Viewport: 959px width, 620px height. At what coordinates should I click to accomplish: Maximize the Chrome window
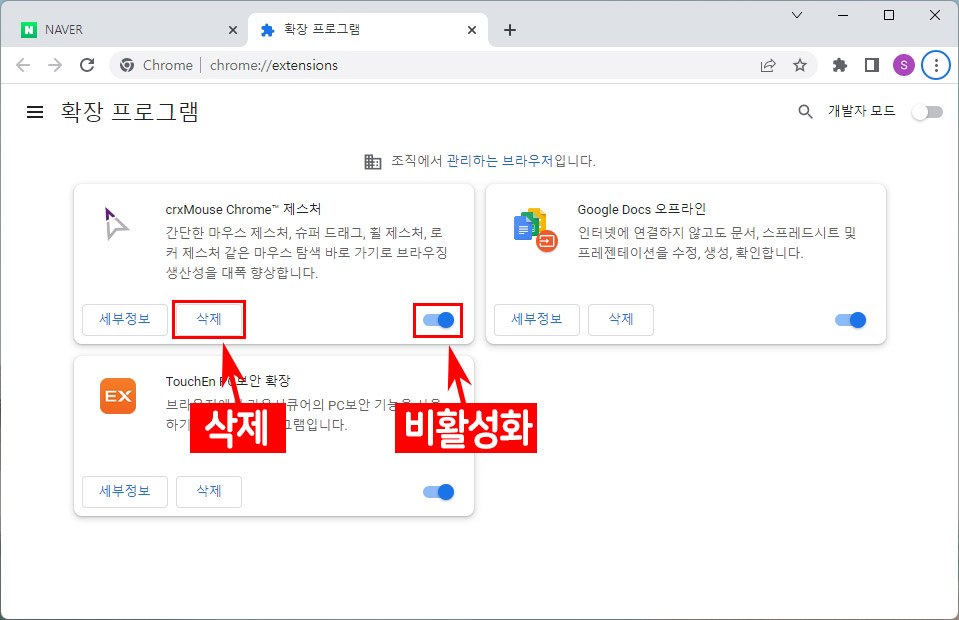pos(889,15)
